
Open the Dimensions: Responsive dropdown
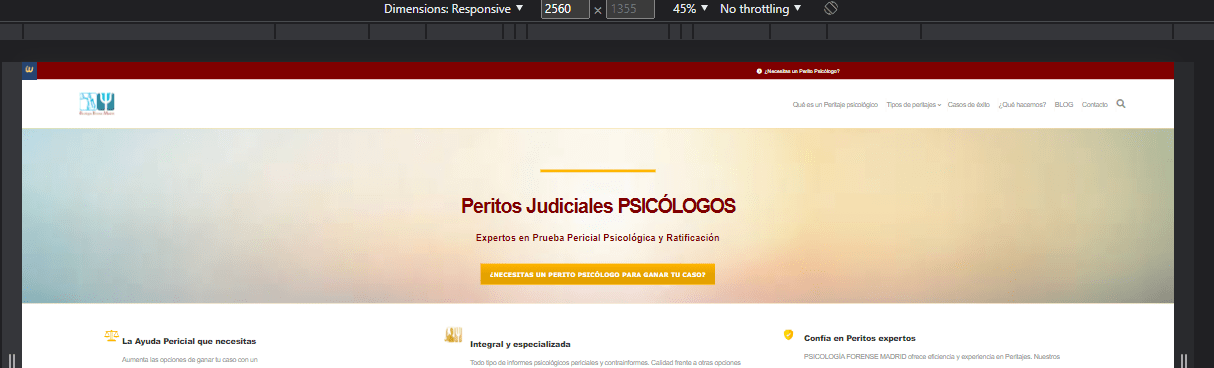pos(454,9)
